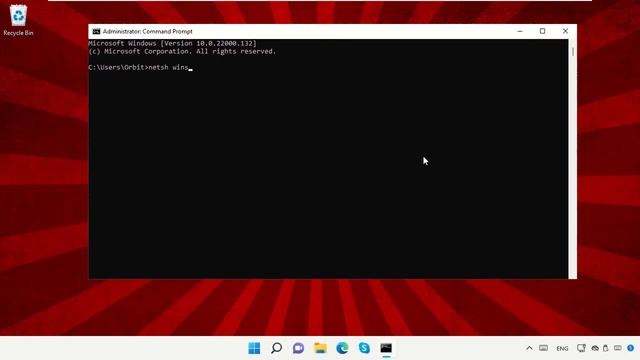Screen dimensions: 640x360
Task: Show hidden system tray icons
Action: (x=529, y=348)
